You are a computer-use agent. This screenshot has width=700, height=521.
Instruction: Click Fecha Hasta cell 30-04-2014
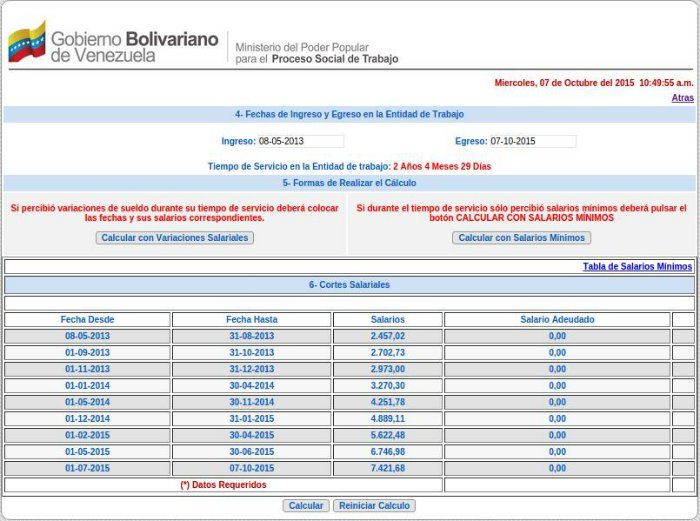pyautogui.click(x=252, y=386)
